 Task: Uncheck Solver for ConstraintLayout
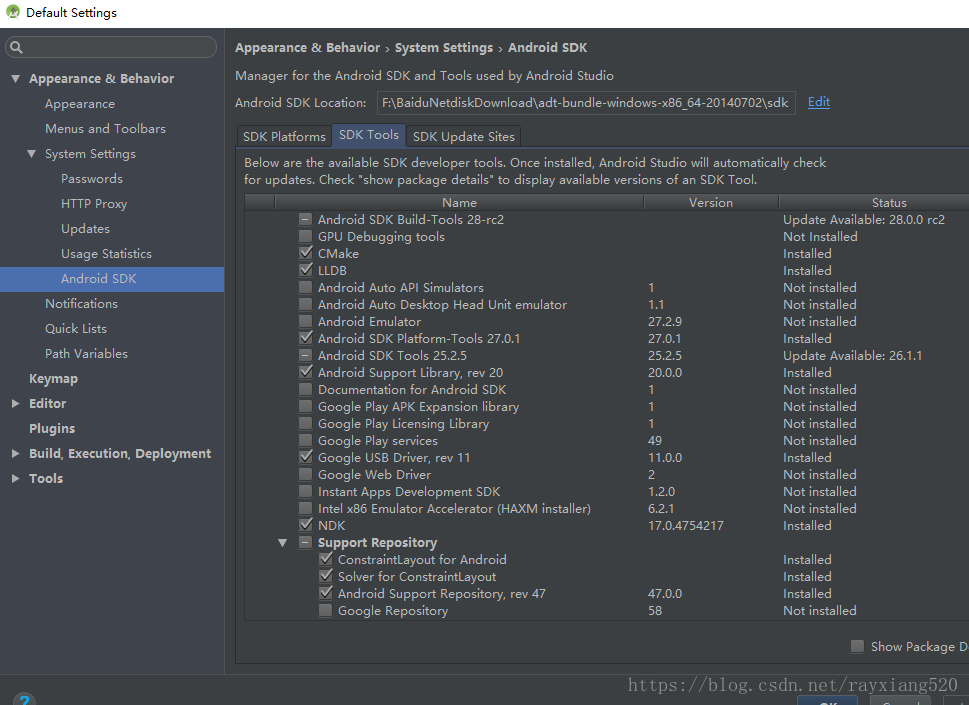click(x=326, y=576)
